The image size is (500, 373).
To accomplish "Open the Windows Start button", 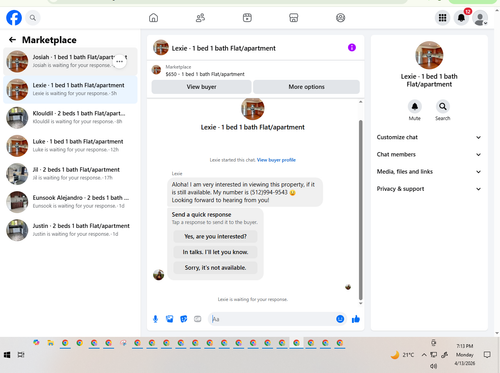I will pyautogui.click(x=7, y=355).
